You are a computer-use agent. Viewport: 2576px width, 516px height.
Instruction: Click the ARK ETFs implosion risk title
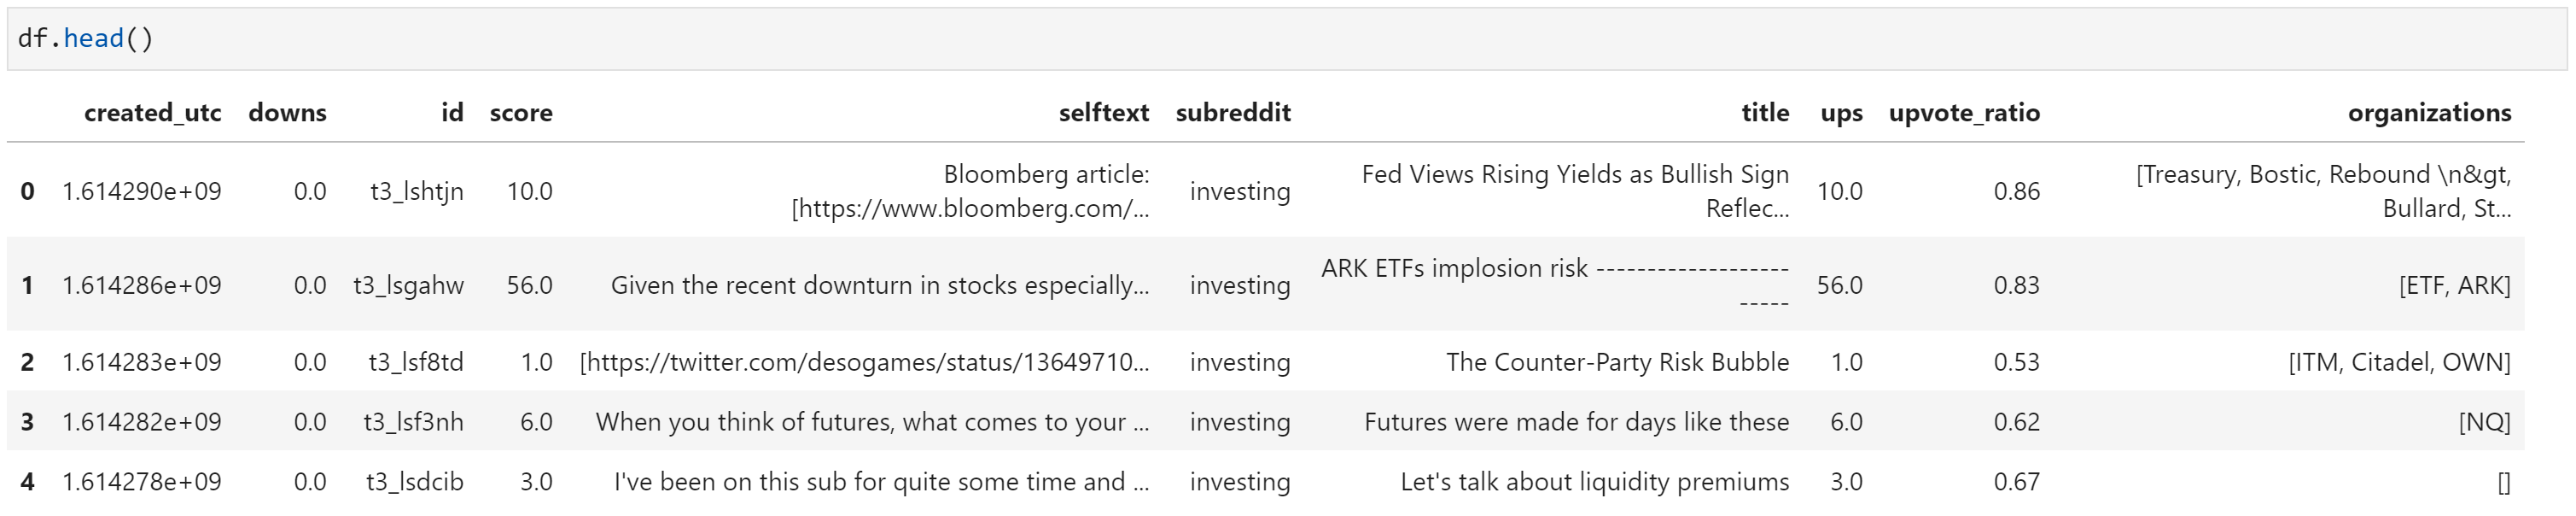point(1454,269)
